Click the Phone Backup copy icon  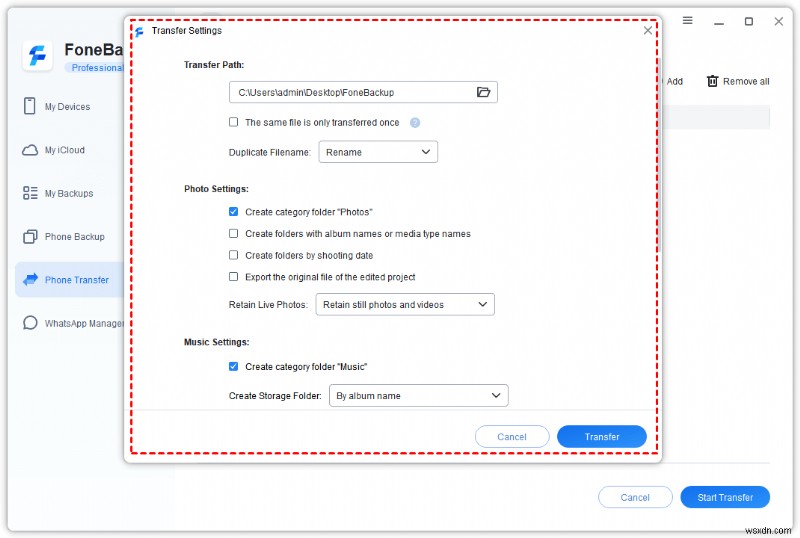30,236
